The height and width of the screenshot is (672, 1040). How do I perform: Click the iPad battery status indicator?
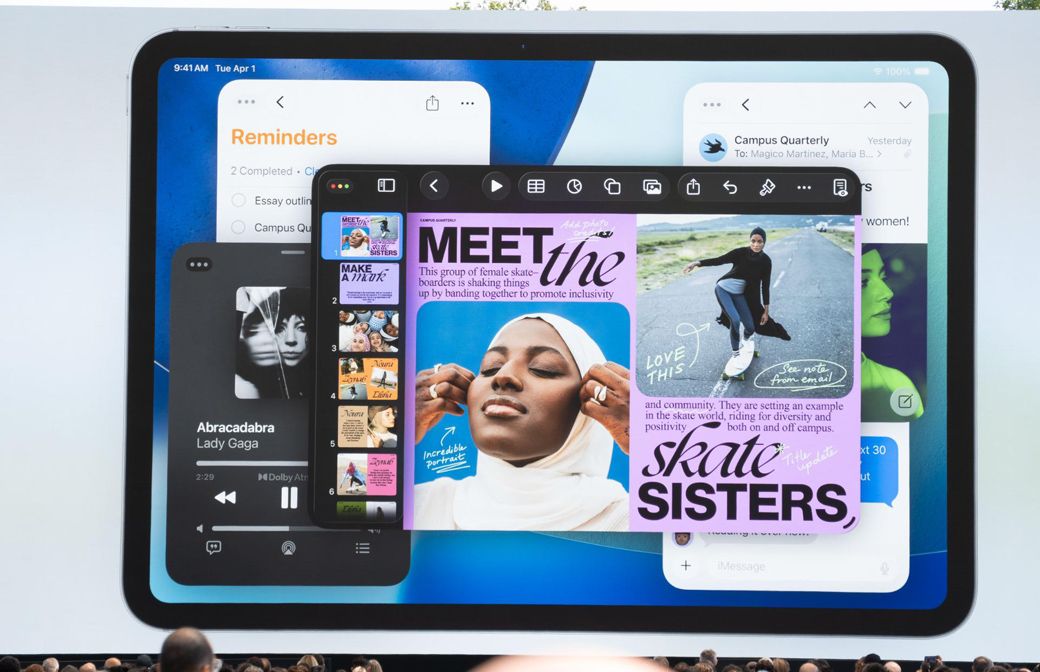click(x=921, y=71)
